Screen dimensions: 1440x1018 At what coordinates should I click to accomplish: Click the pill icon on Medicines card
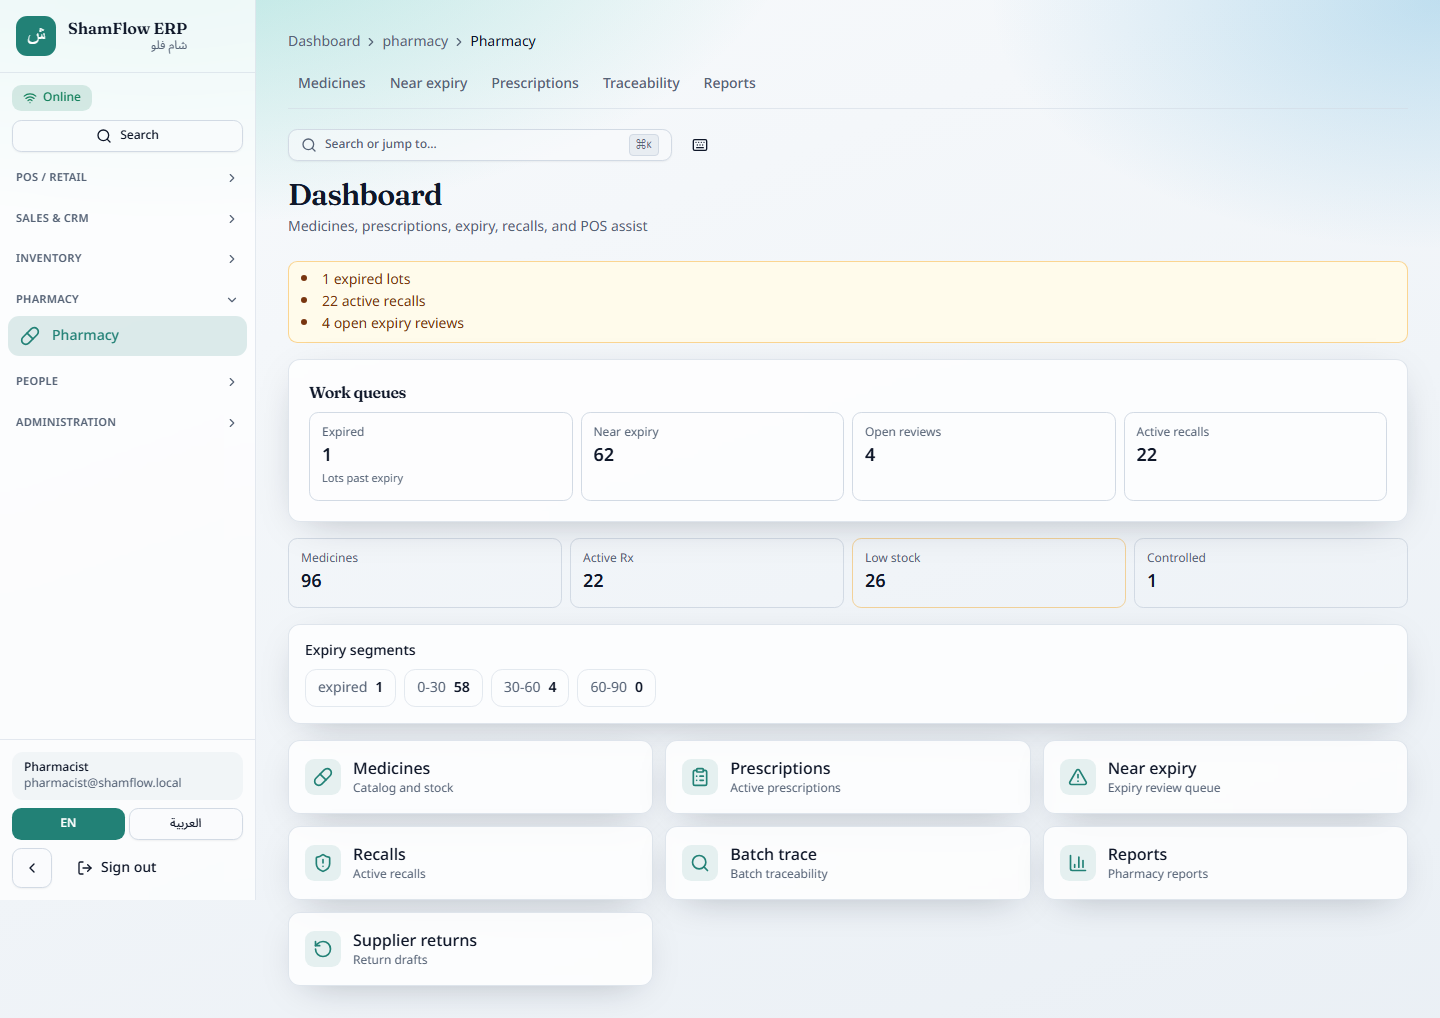(x=323, y=777)
